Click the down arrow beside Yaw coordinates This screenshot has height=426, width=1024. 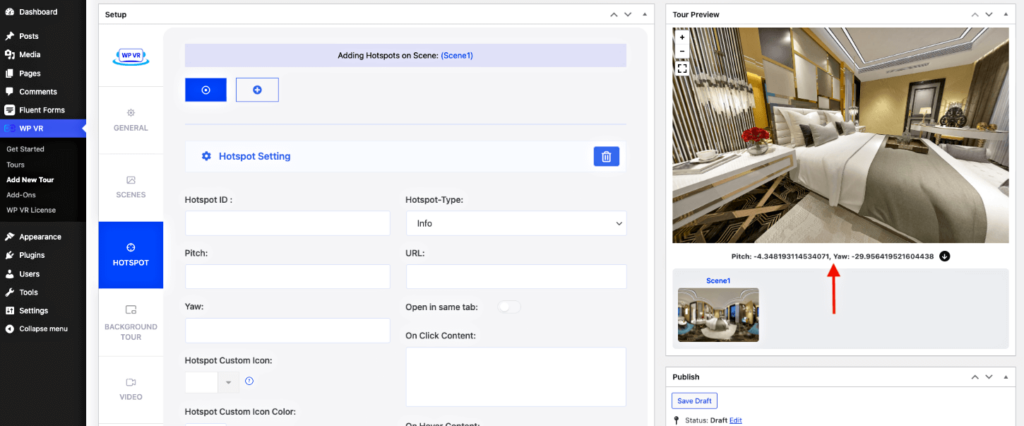coord(945,256)
